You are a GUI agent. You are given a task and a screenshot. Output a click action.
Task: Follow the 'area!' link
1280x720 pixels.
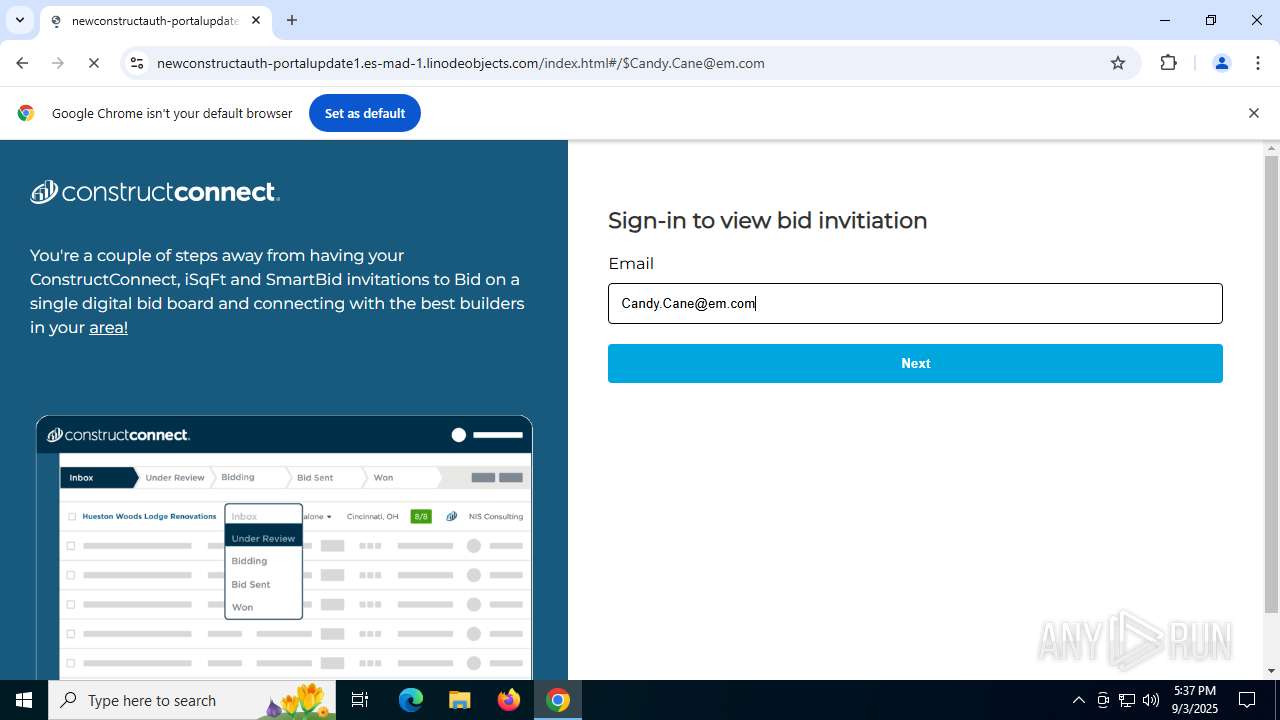point(108,327)
